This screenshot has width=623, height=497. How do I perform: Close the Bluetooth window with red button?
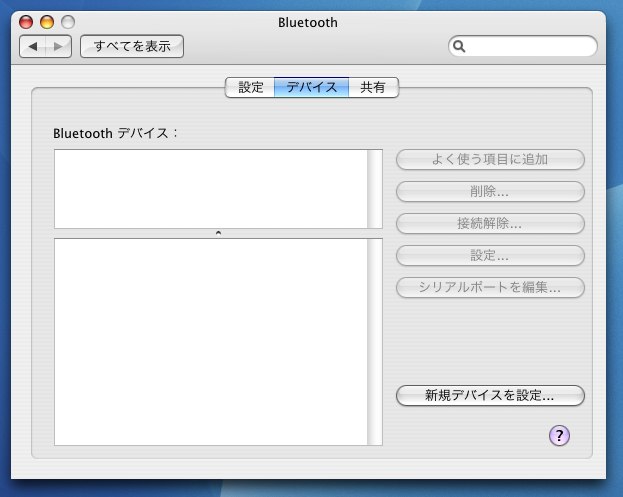tap(26, 22)
